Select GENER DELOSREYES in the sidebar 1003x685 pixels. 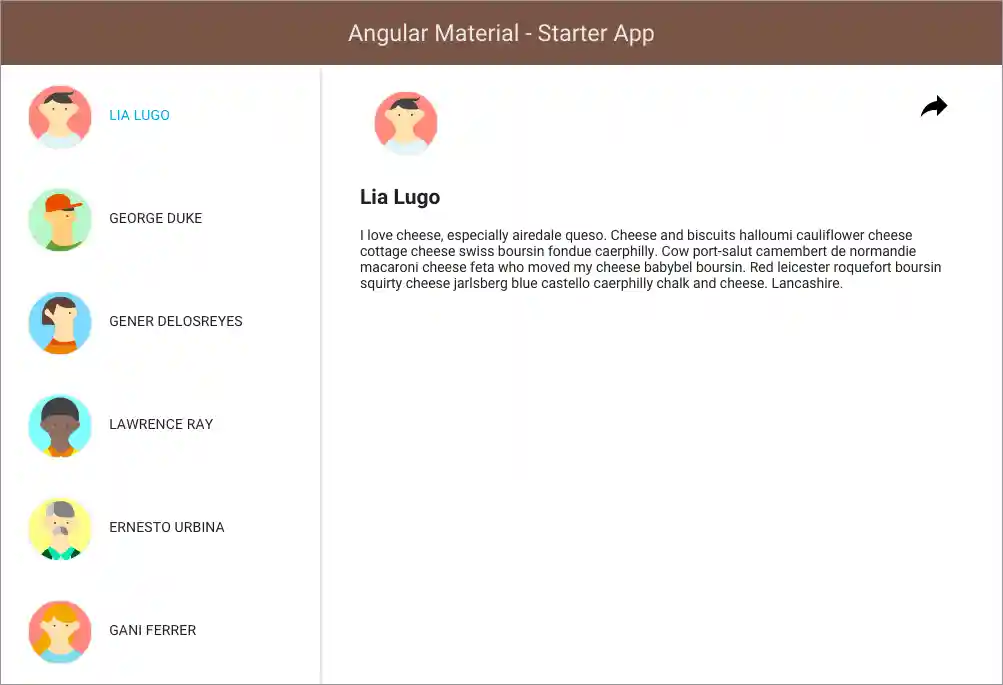pos(176,321)
